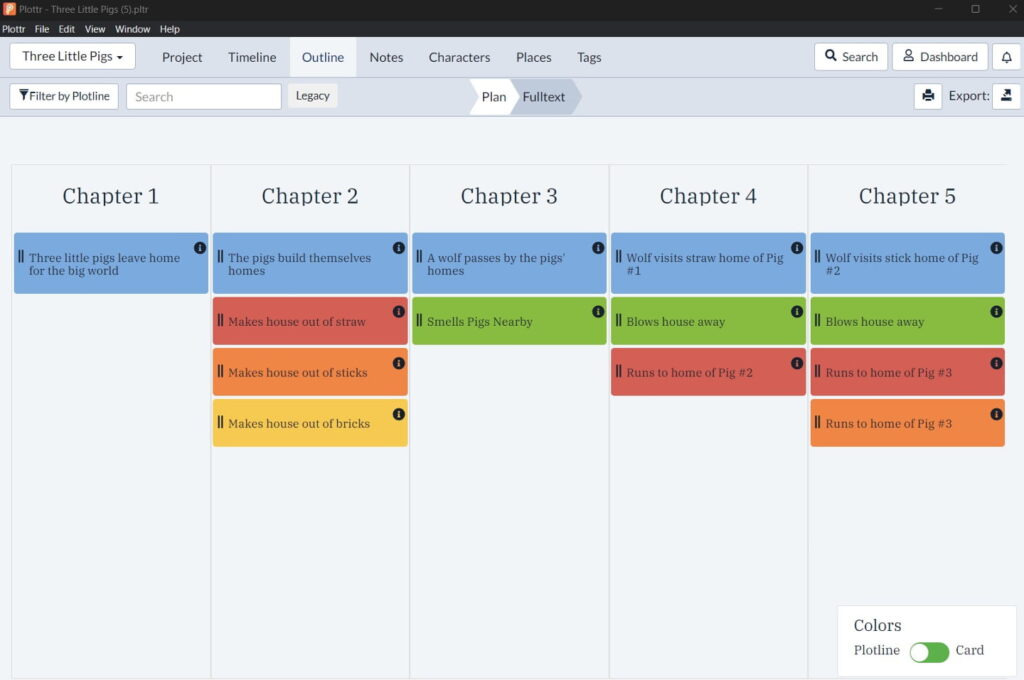Click the drag handle on 'Makes house out of straw'

pos(219,321)
